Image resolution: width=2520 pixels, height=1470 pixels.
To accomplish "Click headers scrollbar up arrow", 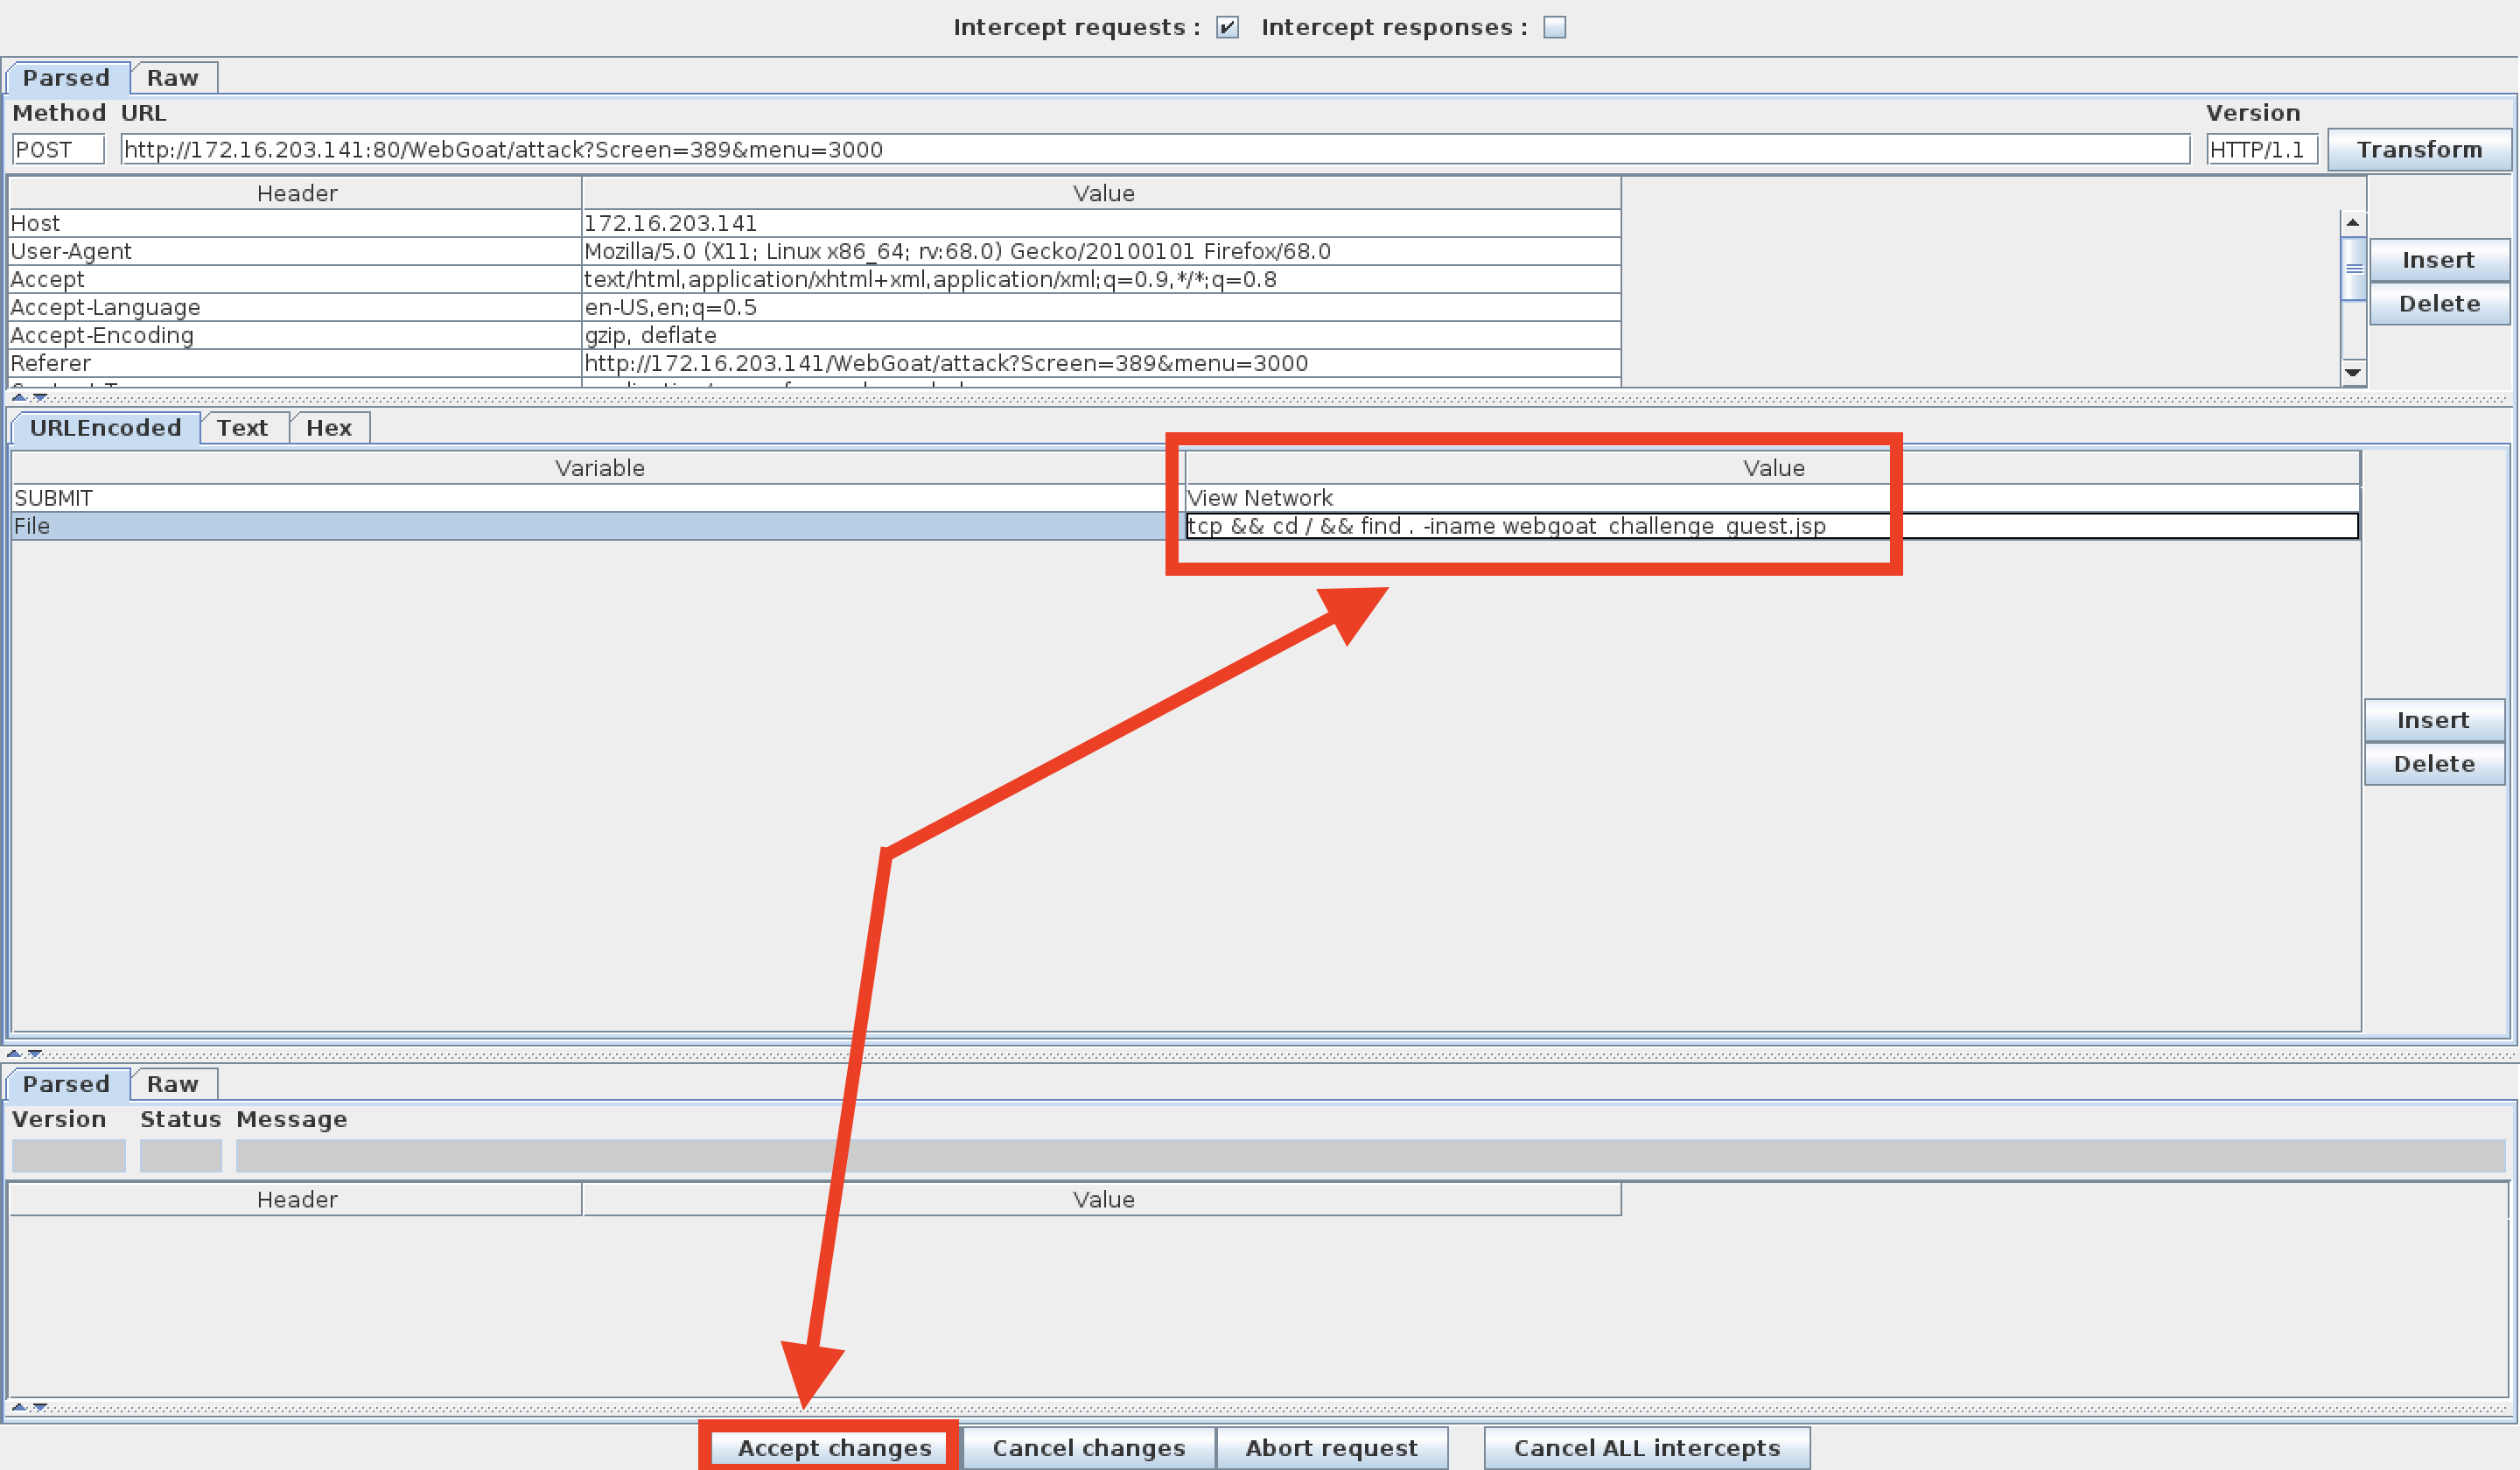I will click(2353, 222).
